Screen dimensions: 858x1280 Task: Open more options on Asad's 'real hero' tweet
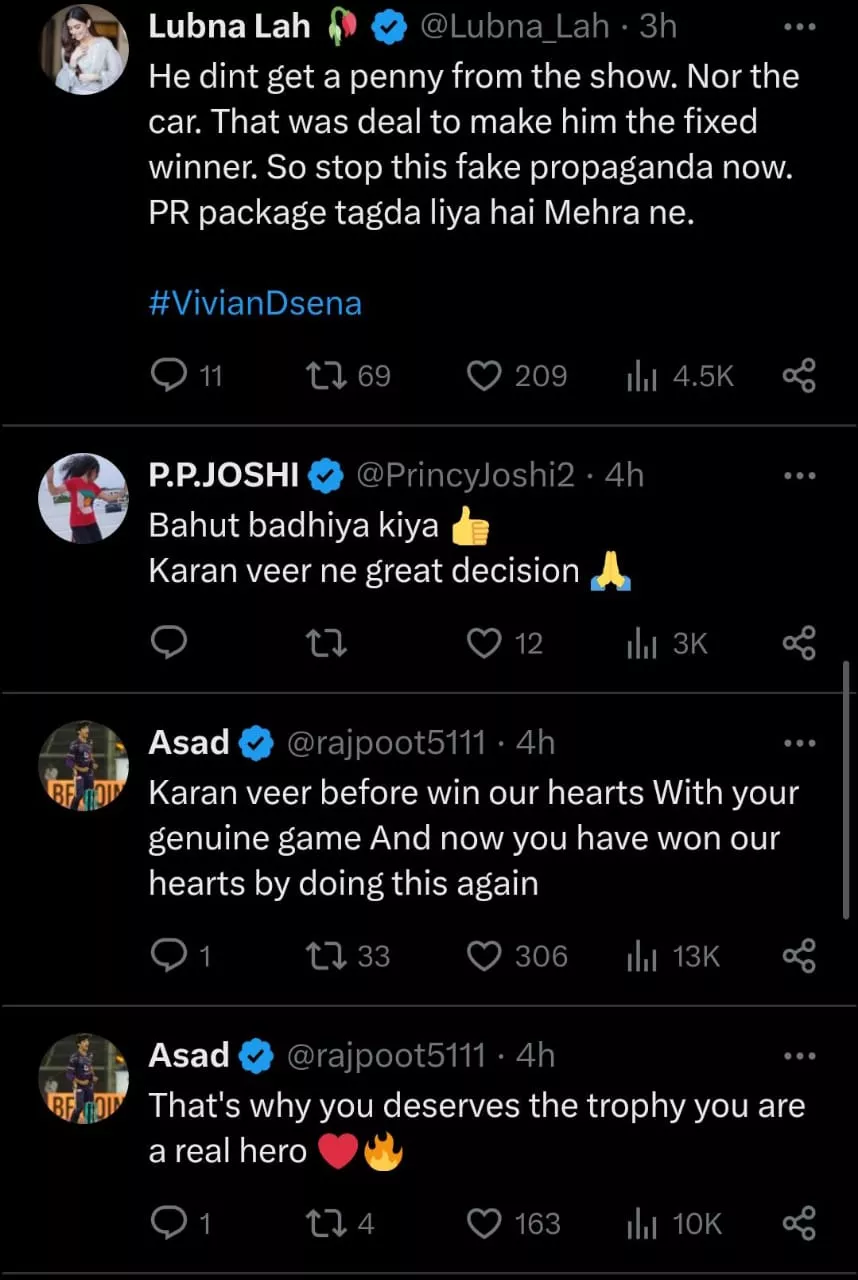pyautogui.click(x=799, y=1056)
